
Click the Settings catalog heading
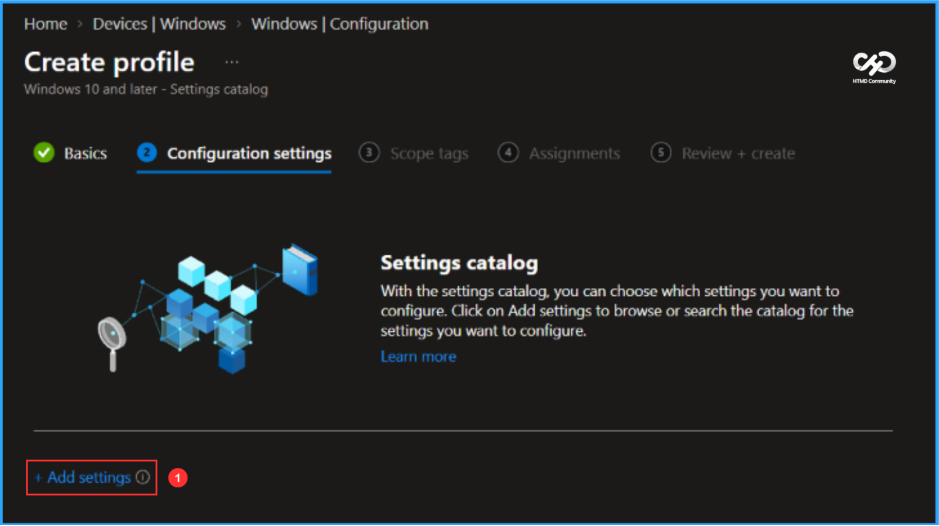459,263
